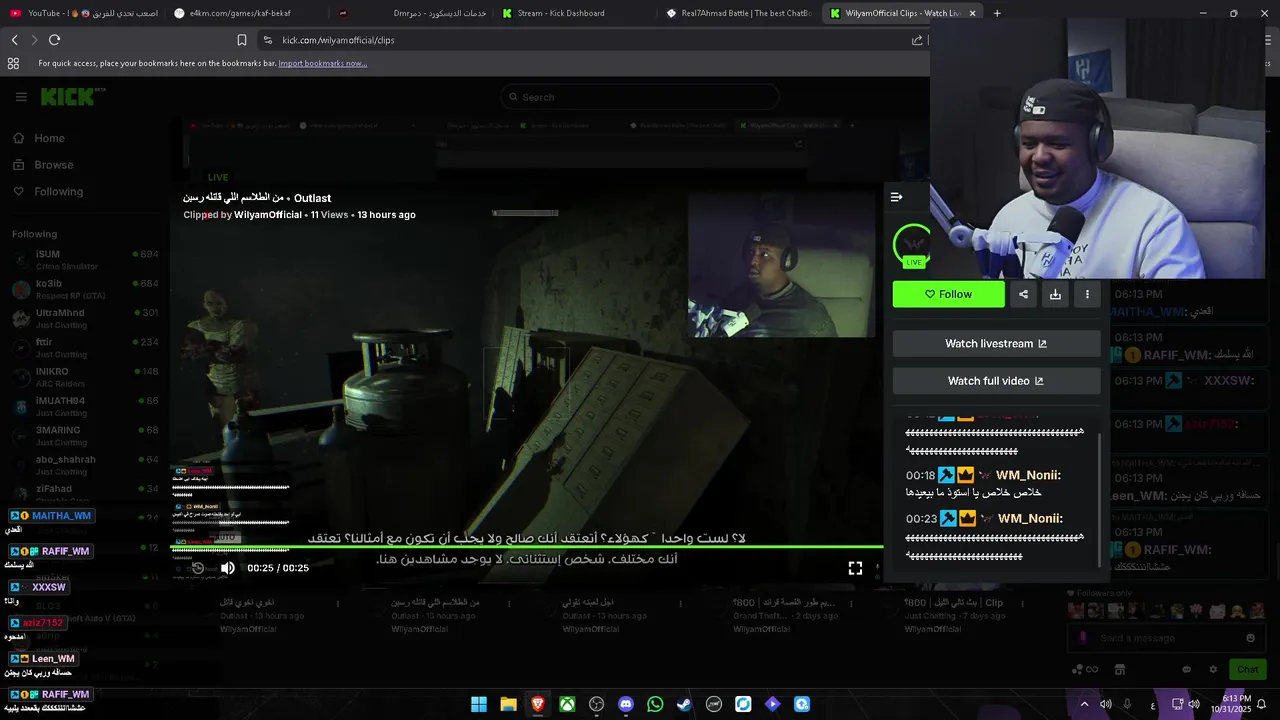Open WhatsApp from the taskbar

(x=655, y=704)
